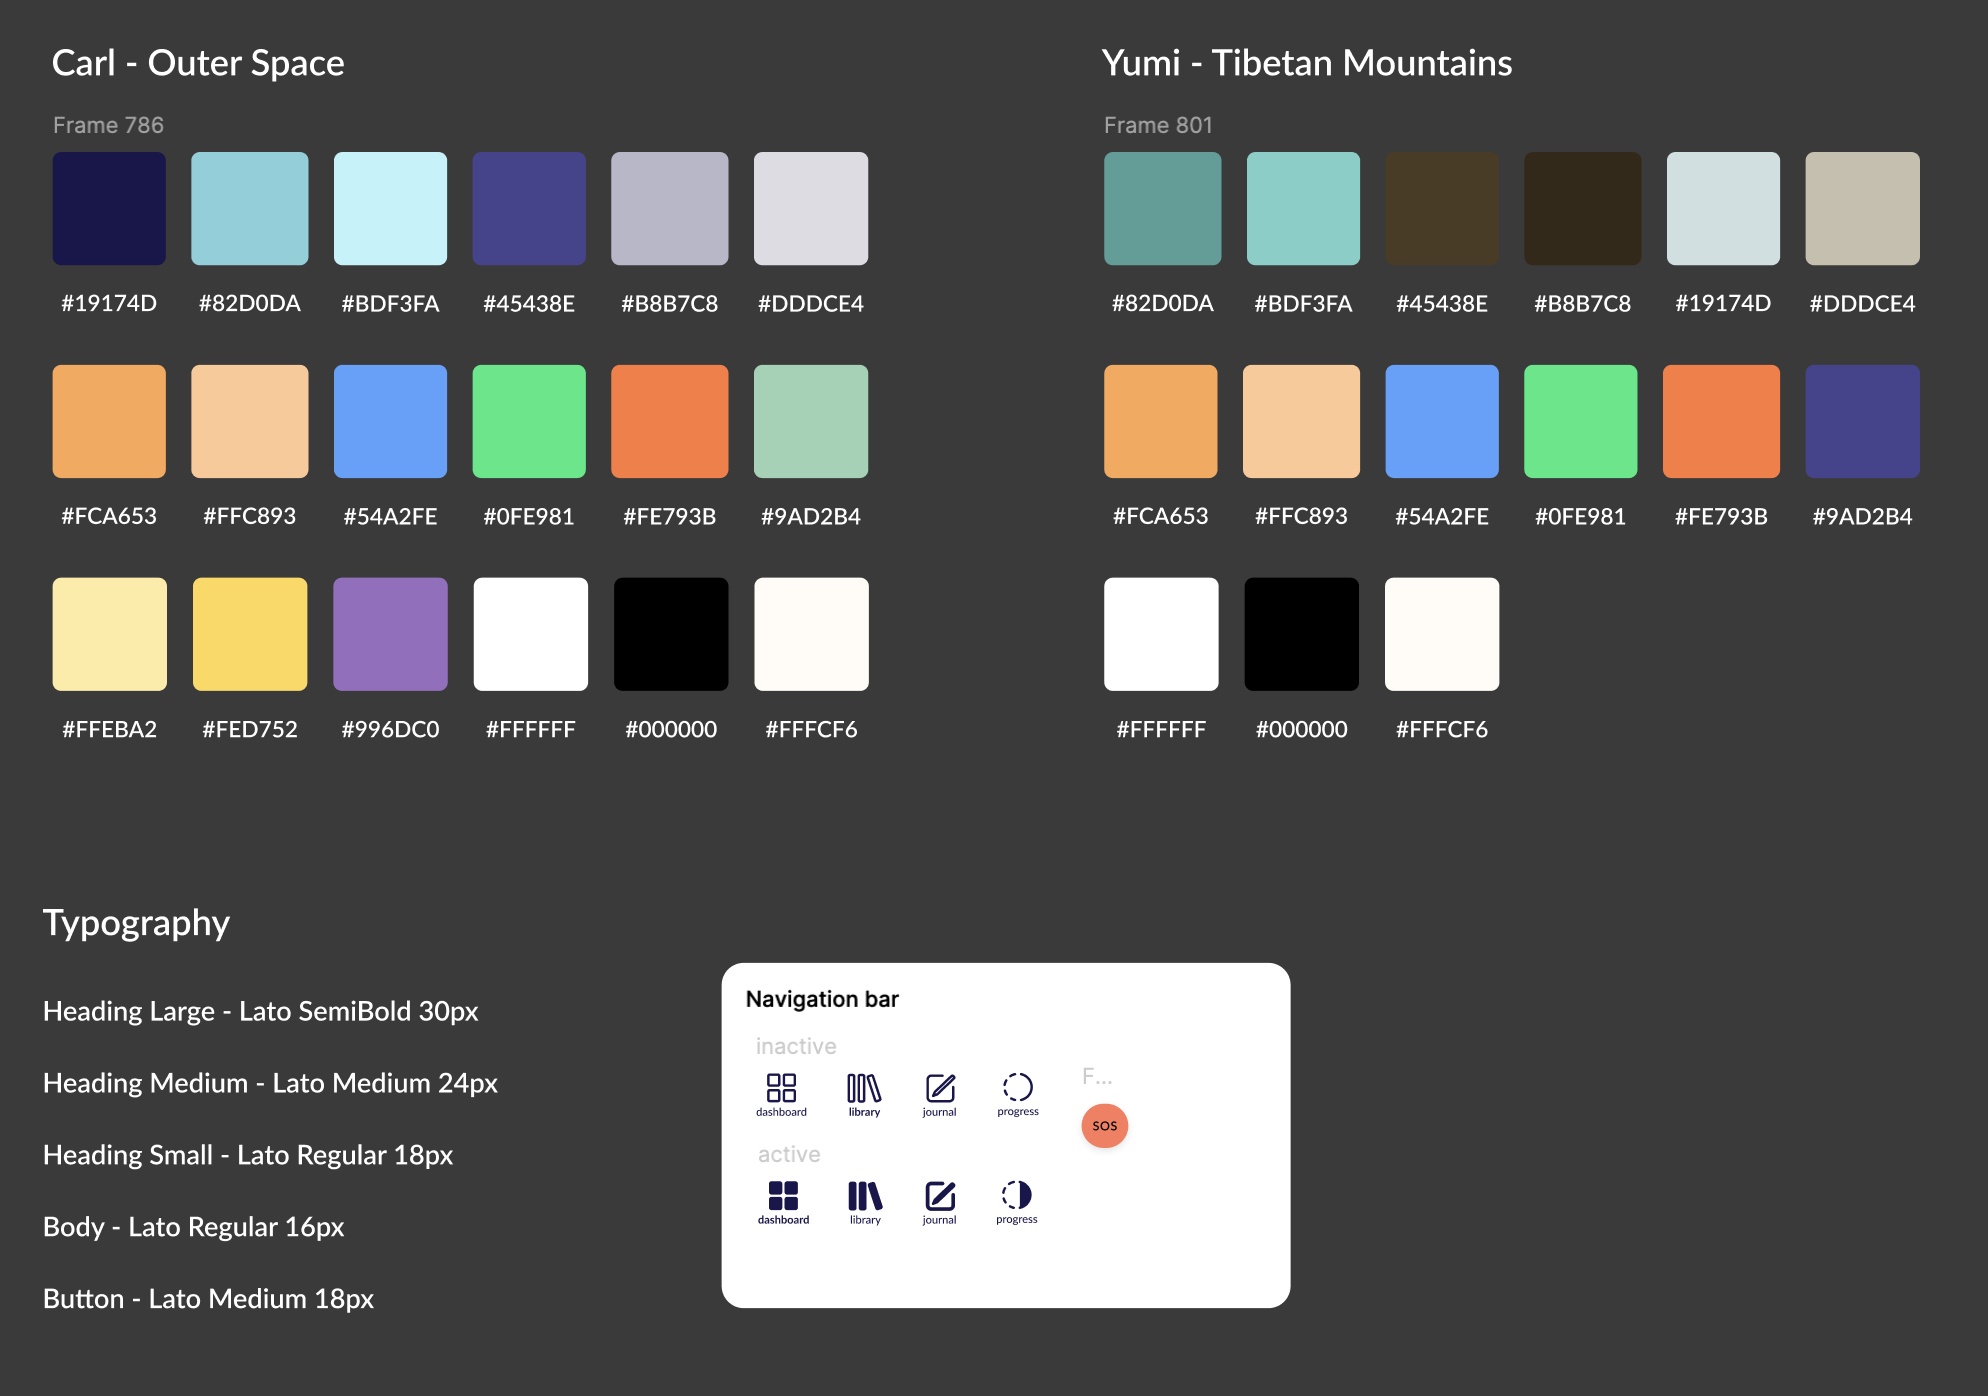Click the active progress icon
The width and height of the screenshot is (1988, 1396).
[x=1016, y=1195]
